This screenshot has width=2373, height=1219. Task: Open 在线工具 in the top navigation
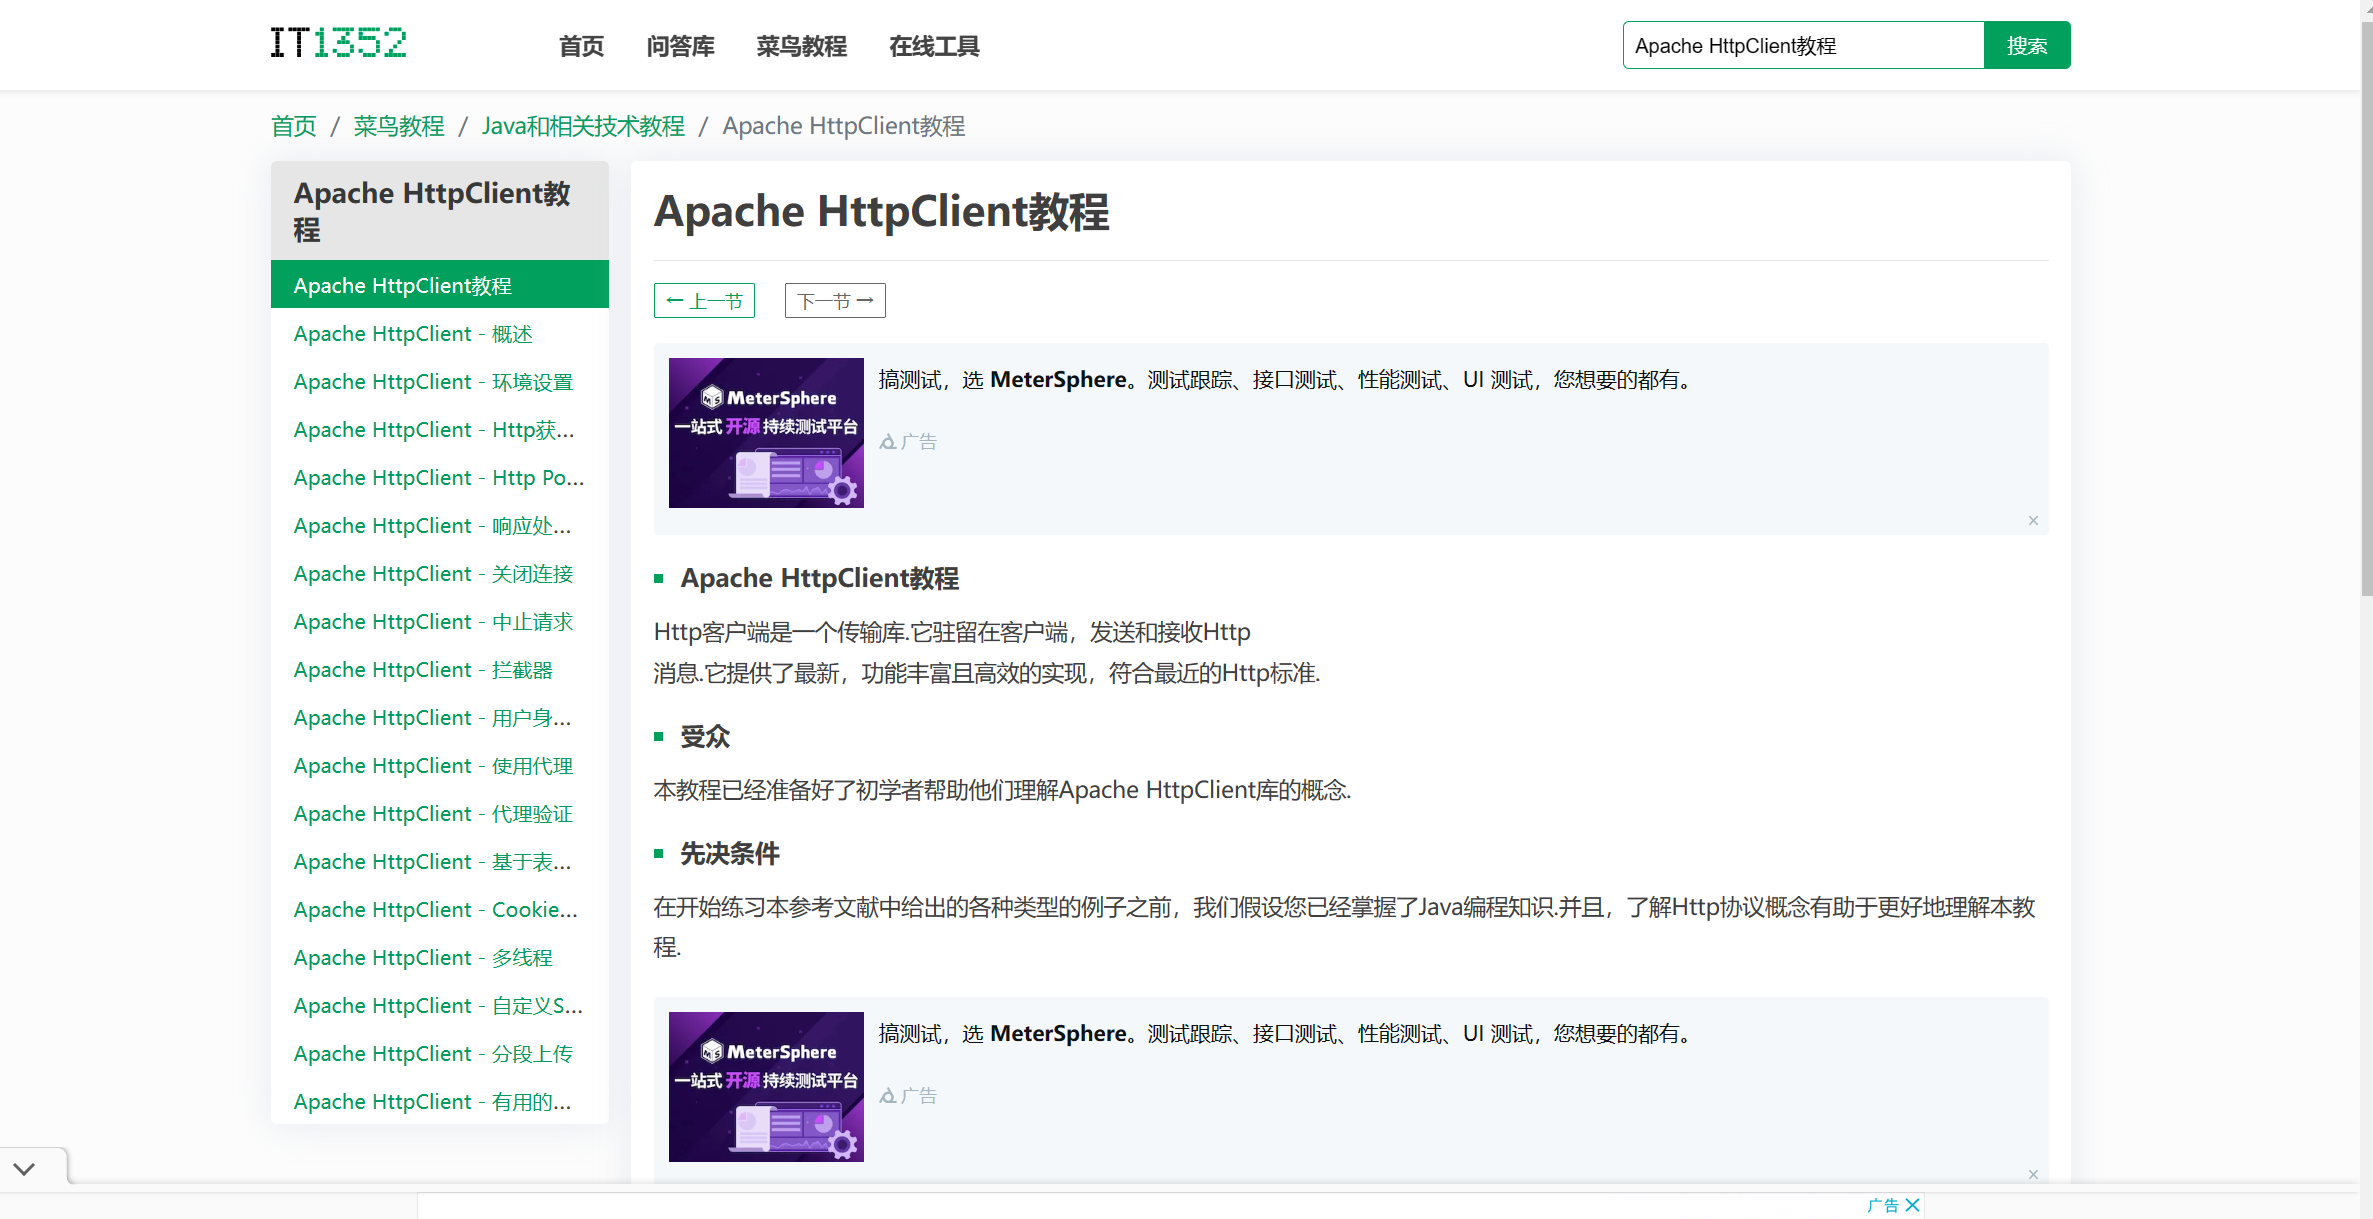pyautogui.click(x=934, y=46)
